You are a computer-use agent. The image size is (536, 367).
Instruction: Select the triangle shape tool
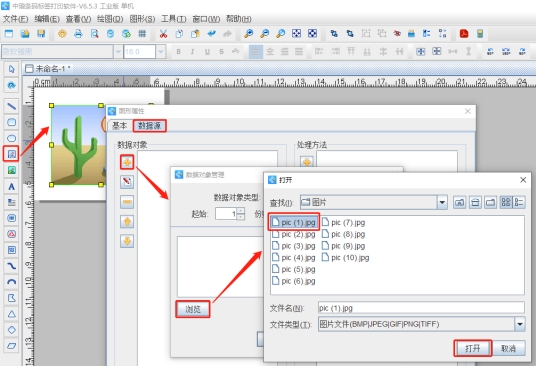point(11,314)
